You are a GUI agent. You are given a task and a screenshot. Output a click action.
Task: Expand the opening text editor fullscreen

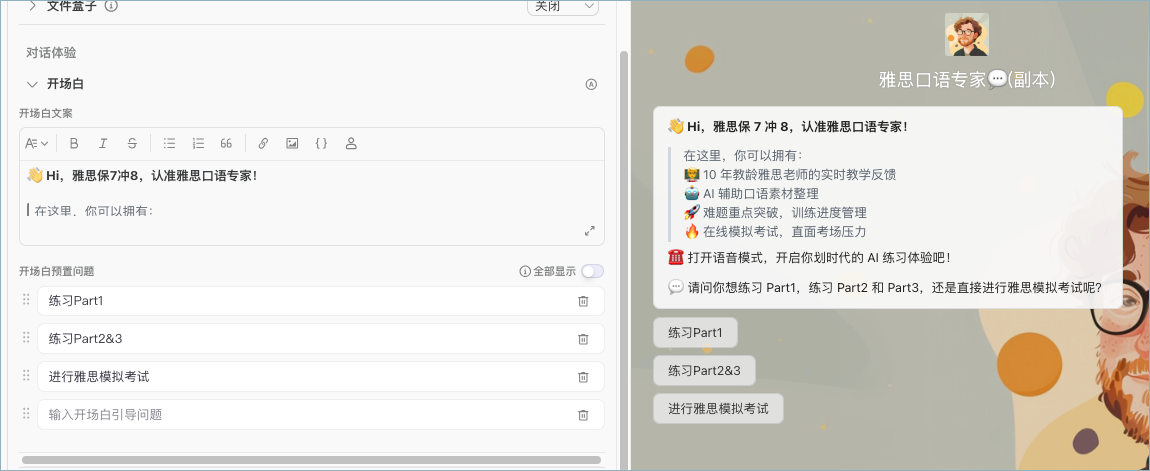pos(590,230)
